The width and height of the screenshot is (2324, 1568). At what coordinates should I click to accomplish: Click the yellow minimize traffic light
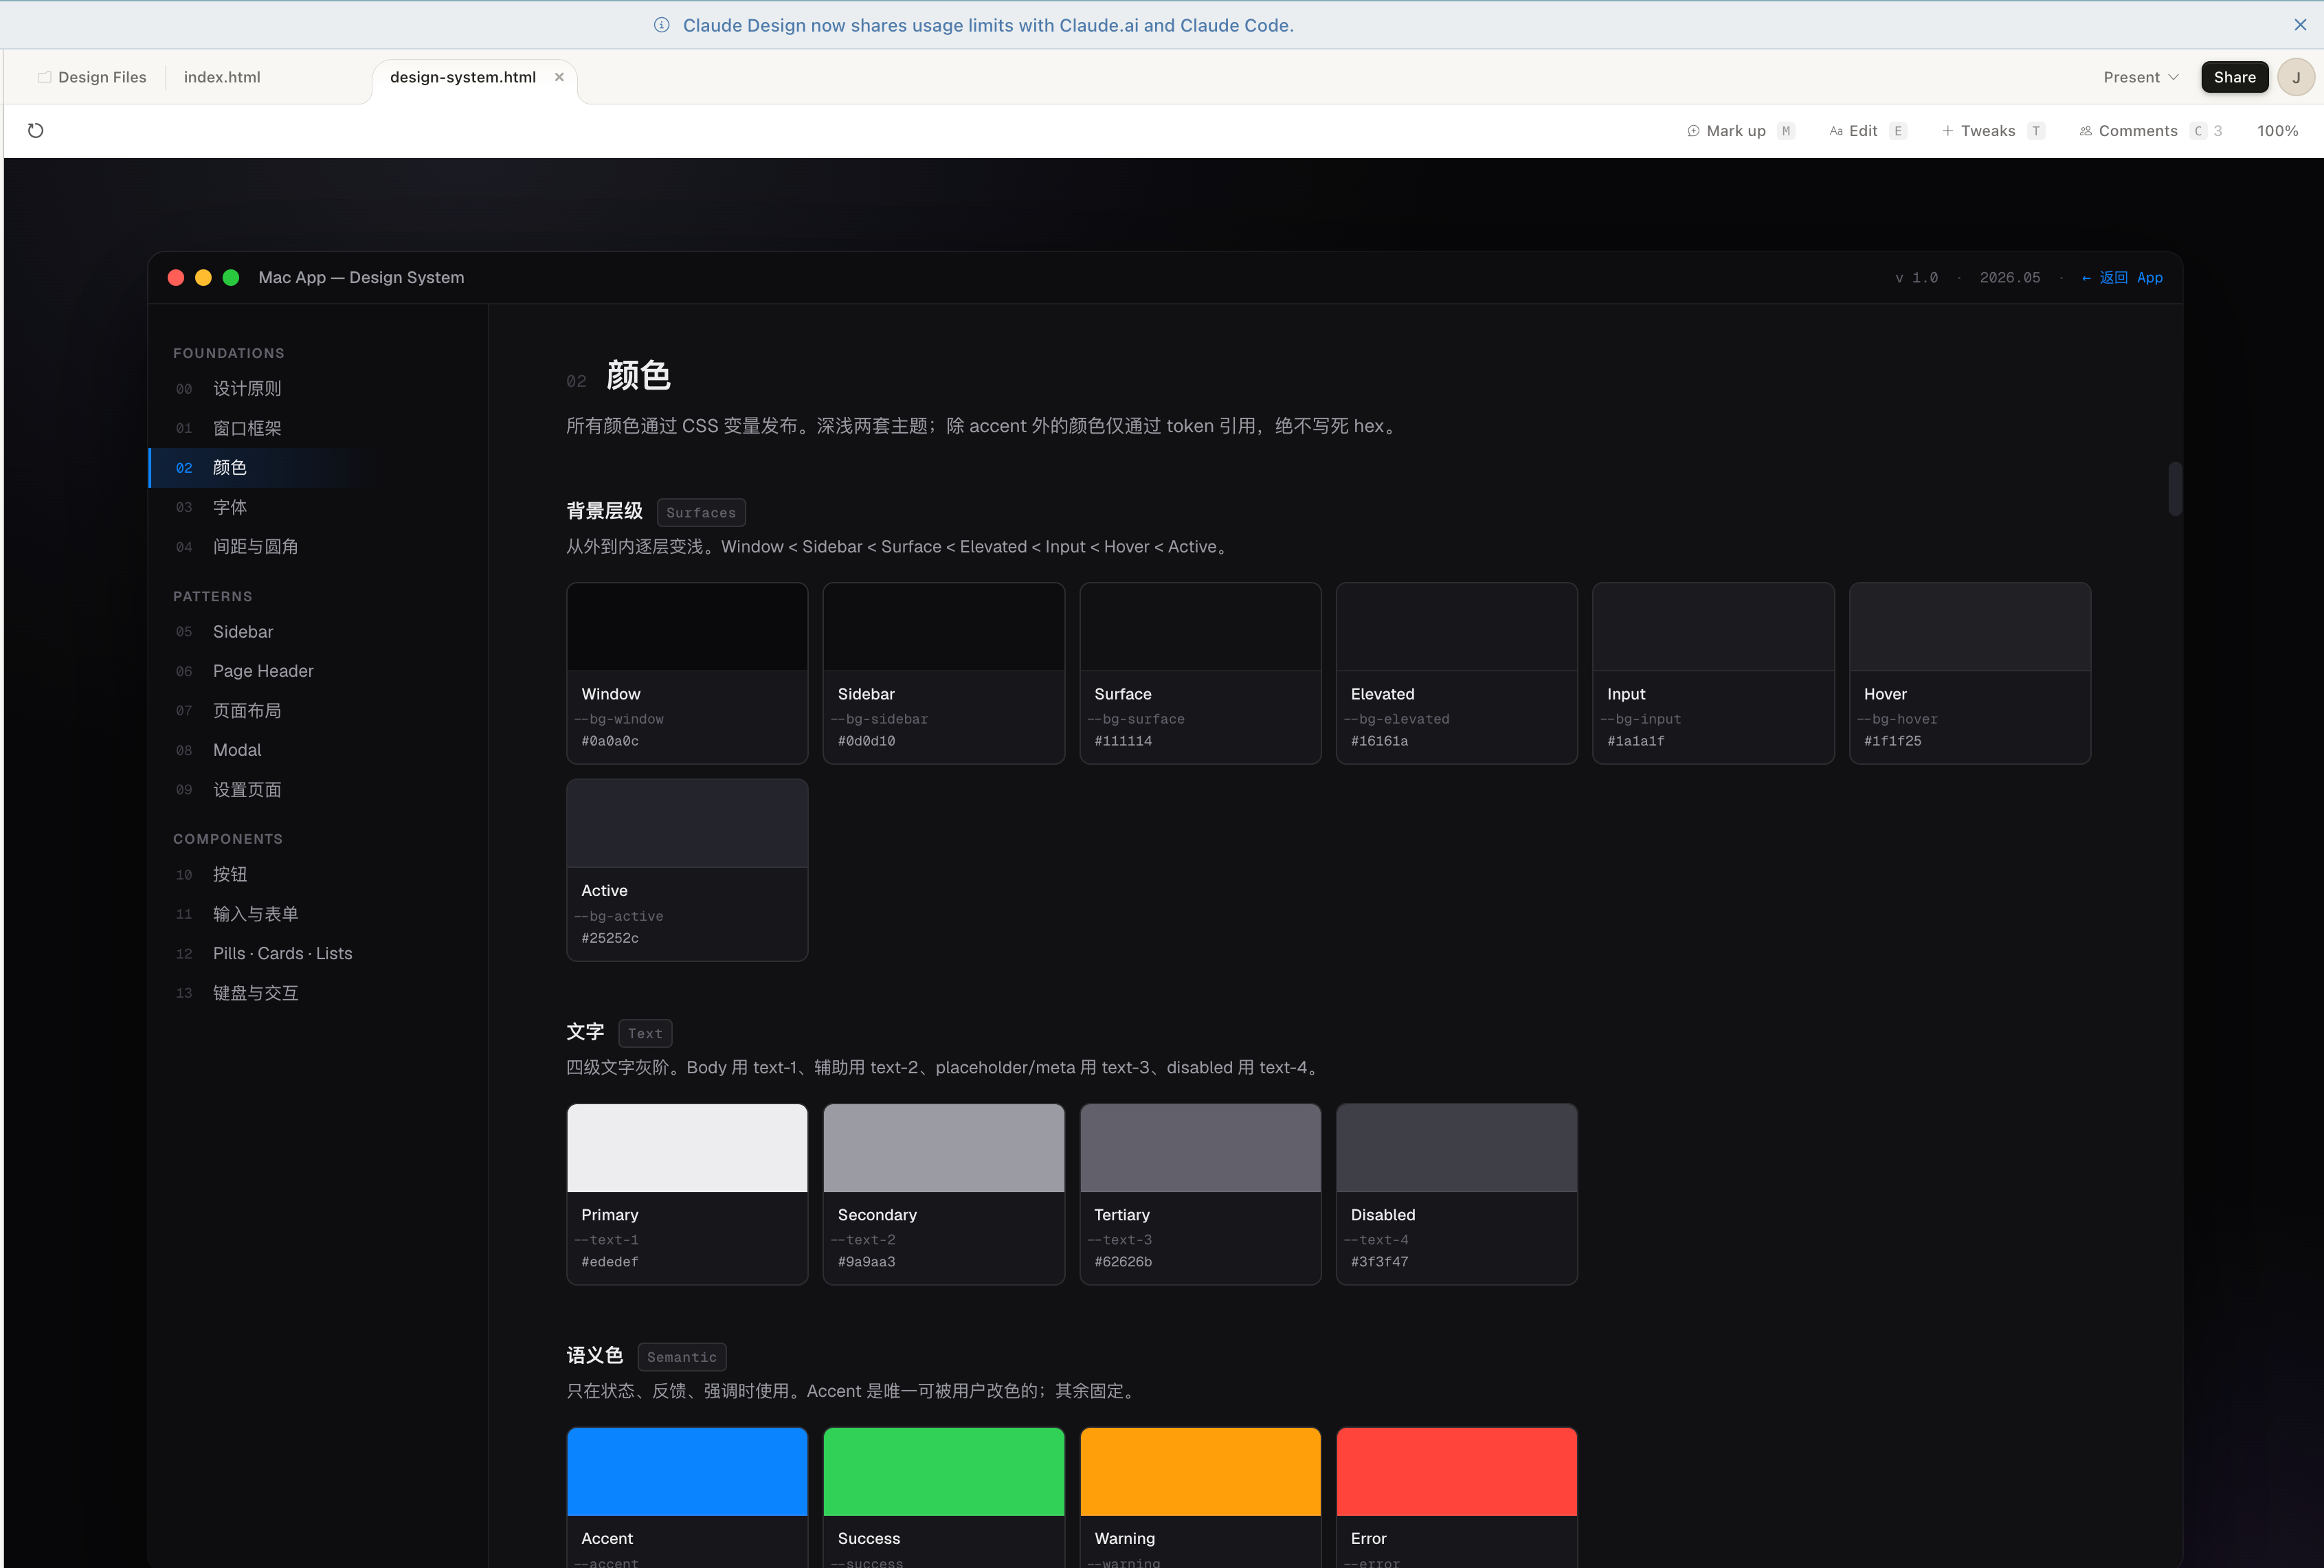[x=203, y=278]
